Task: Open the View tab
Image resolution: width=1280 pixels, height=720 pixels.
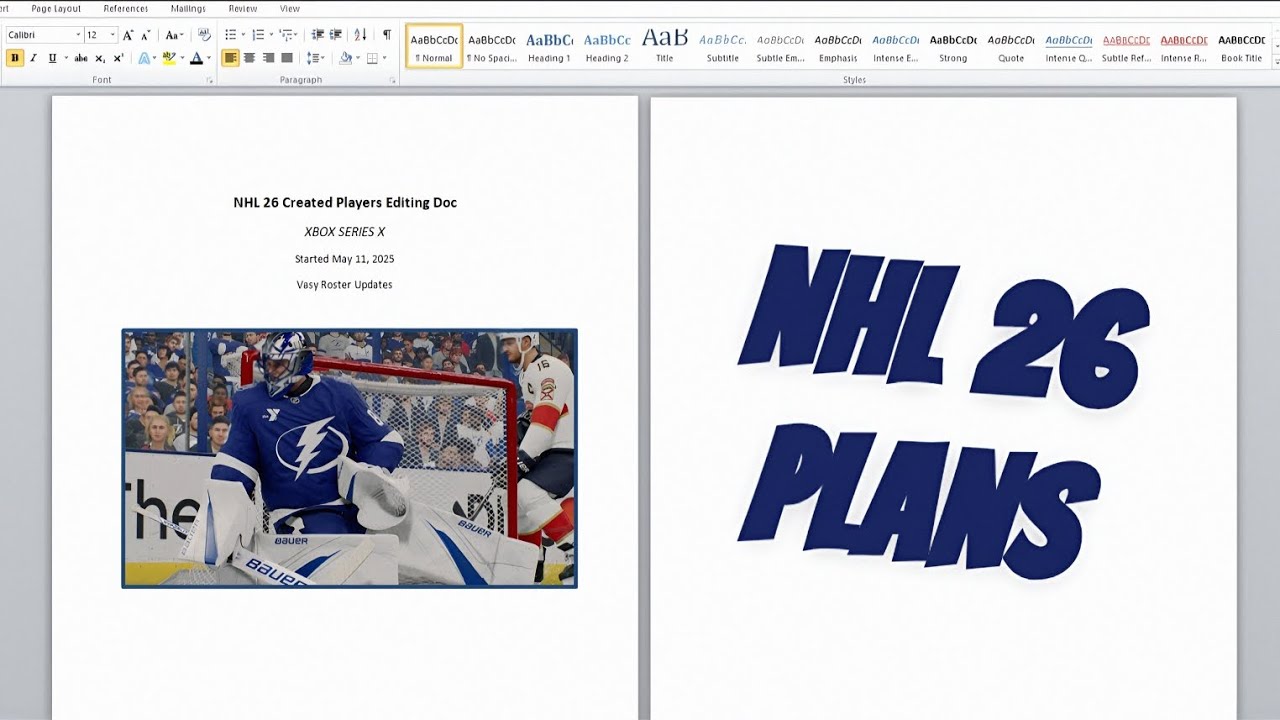Action: (x=290, y=8)
